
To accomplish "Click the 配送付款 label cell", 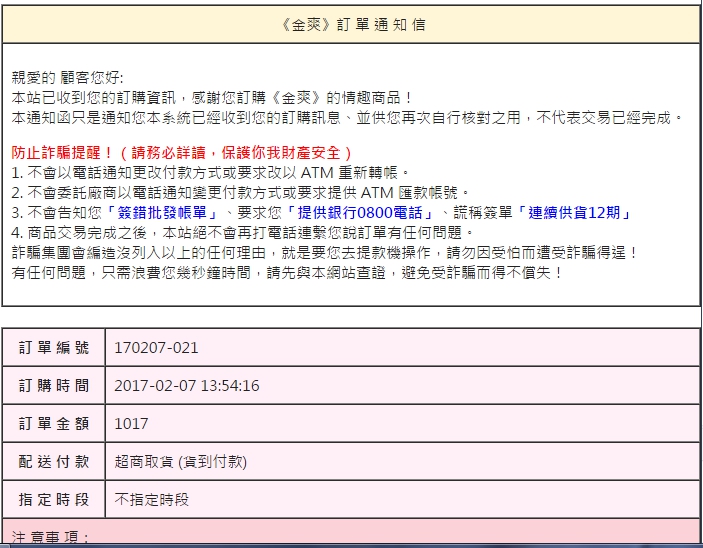I will [53, 462].
